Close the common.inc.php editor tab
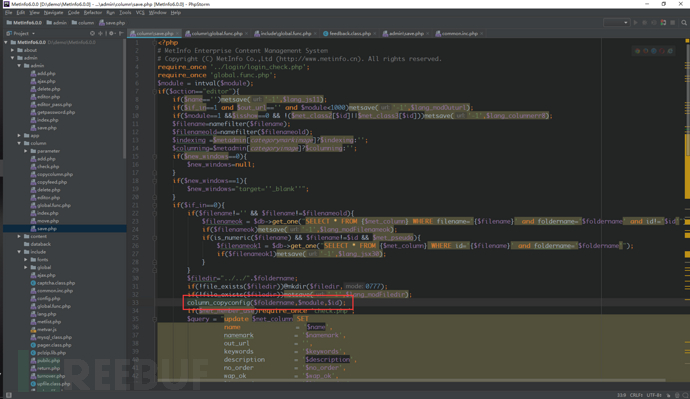Screen dimensions: 690x399 [x=482, y=33]
